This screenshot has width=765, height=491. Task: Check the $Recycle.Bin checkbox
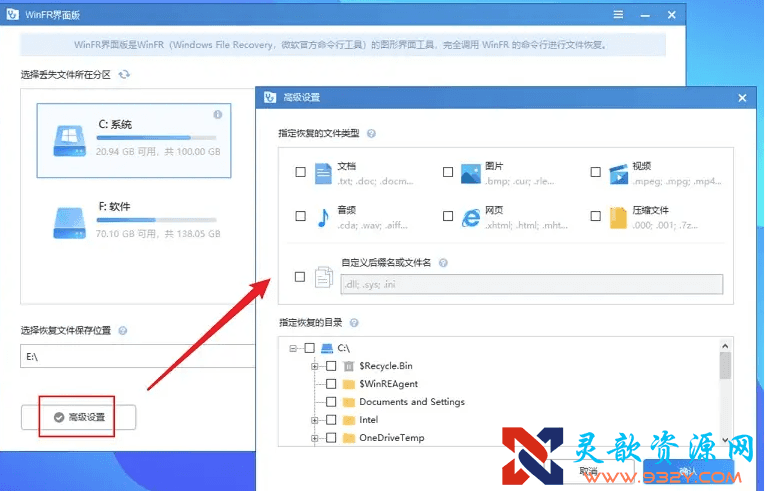point(331,366)
